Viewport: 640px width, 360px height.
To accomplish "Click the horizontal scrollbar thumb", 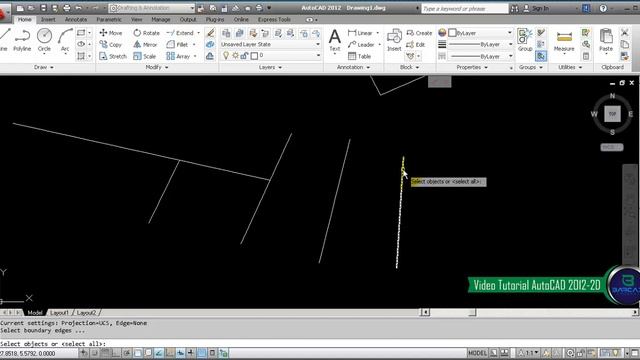I will (x=472, y=312).
